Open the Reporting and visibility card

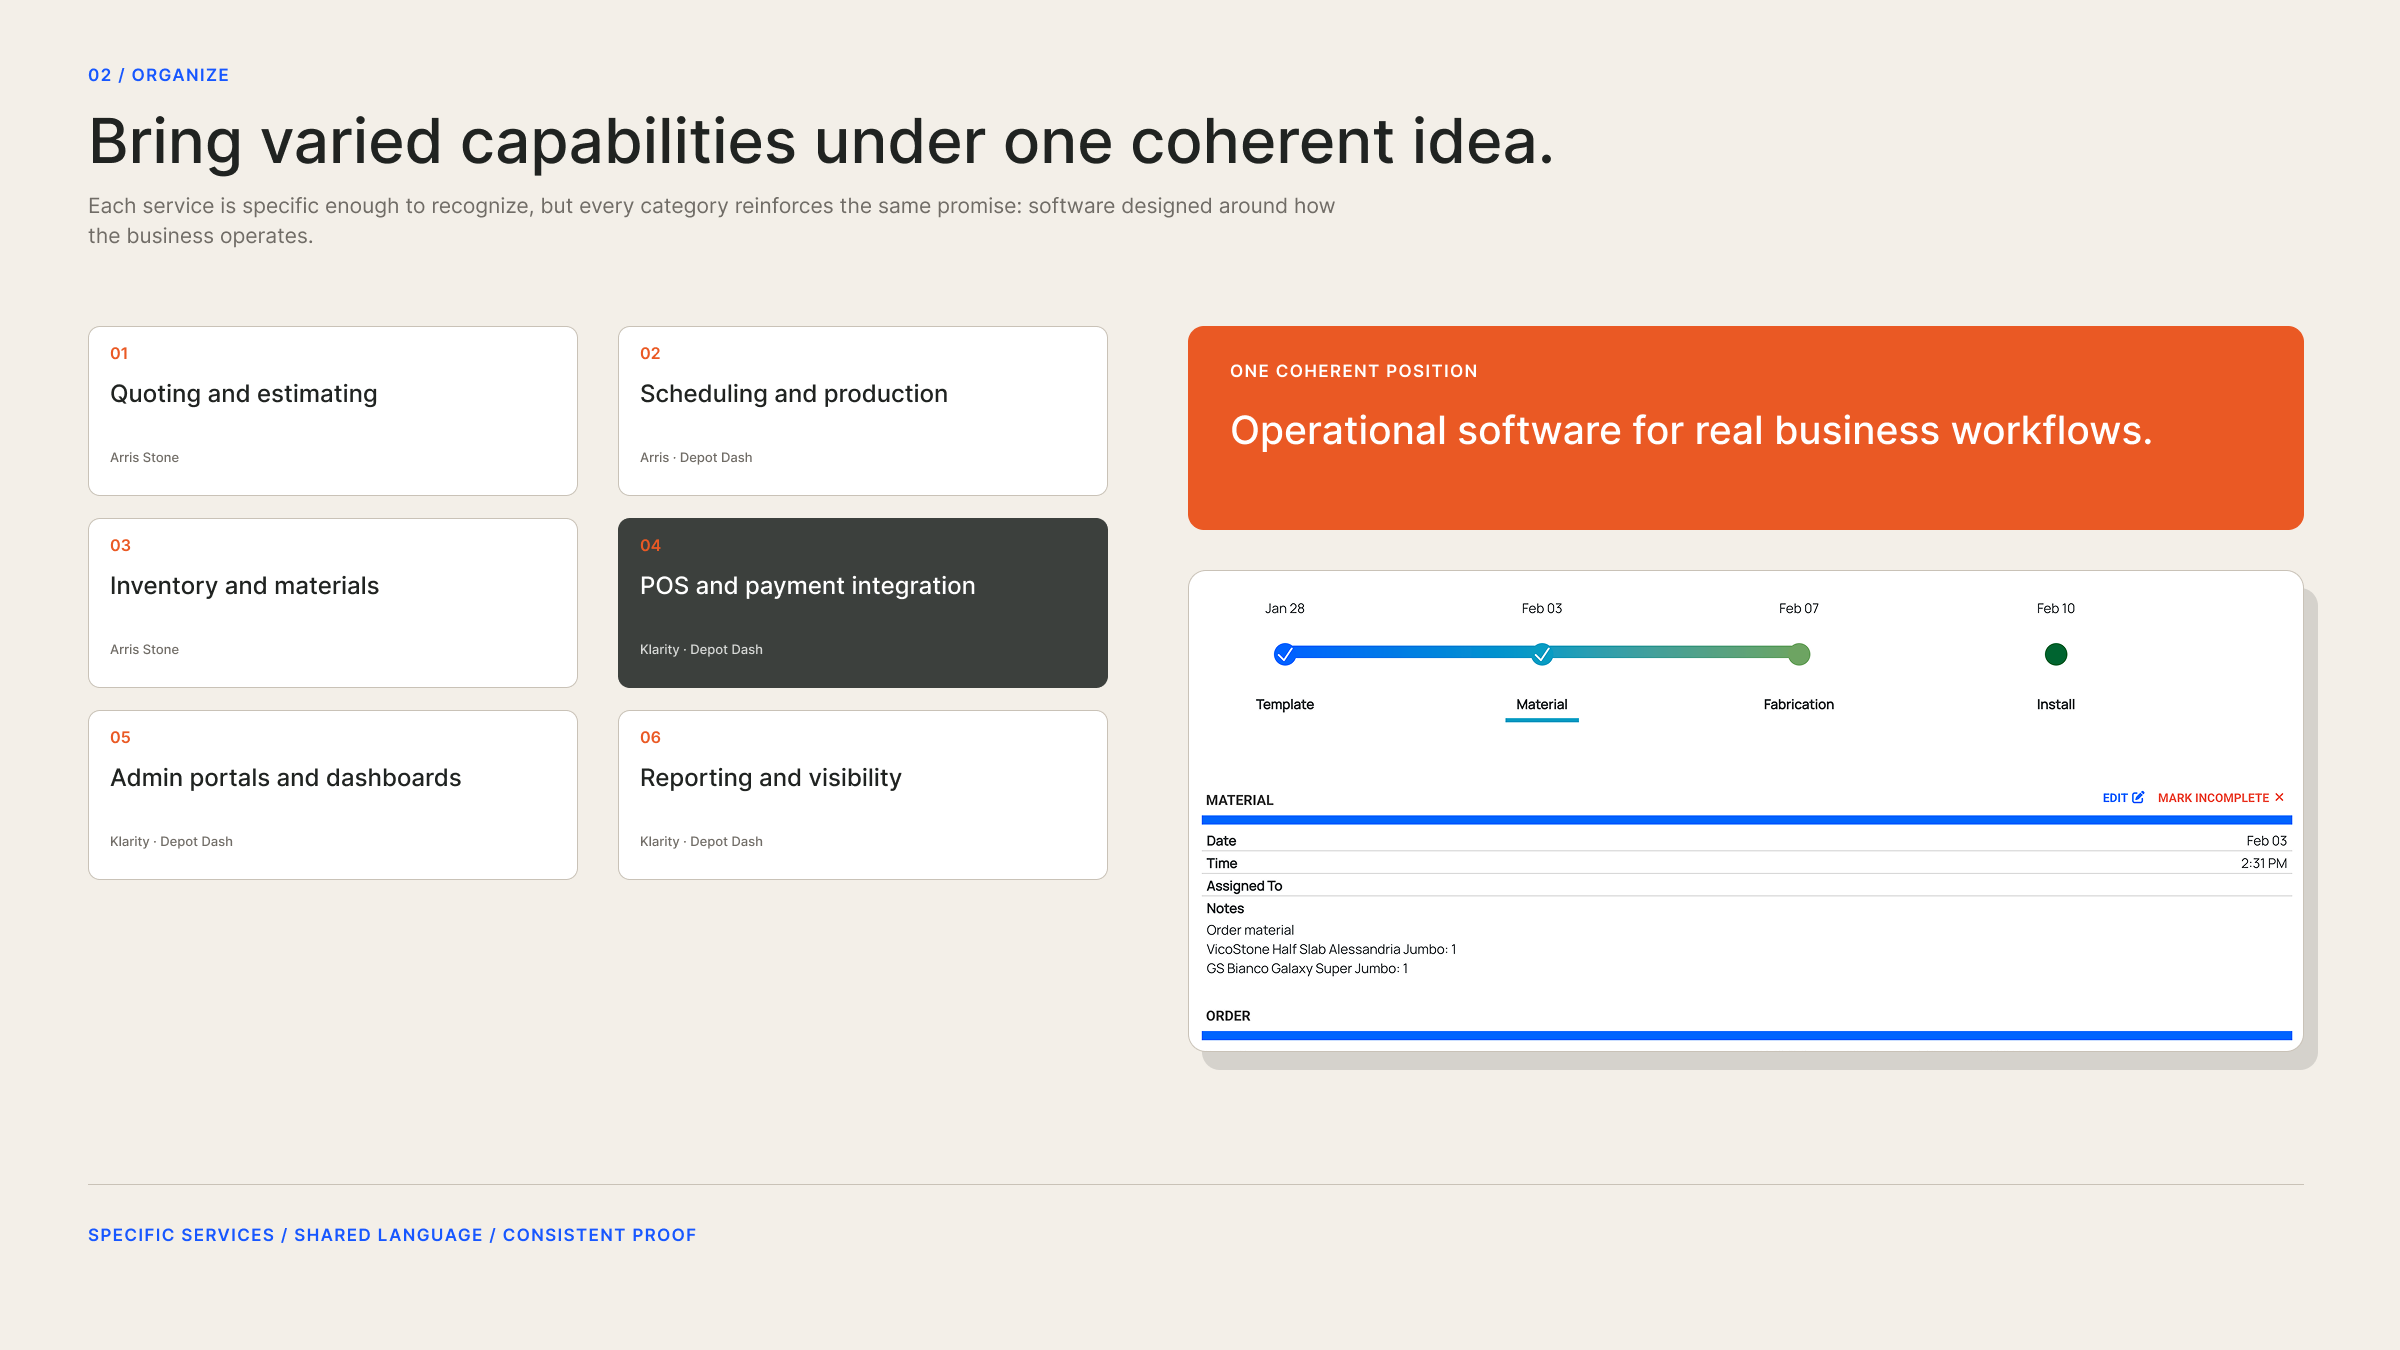click(x=863, y=795)
